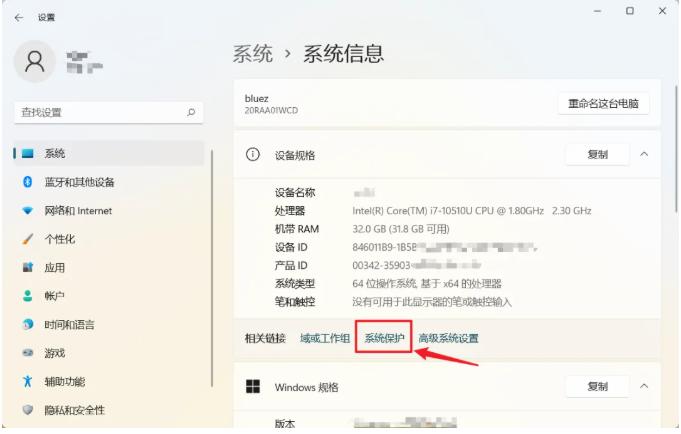Screen dimensions: 681x434
Task: Click the 时间和语言 globe icon
Action: (28, 325)
